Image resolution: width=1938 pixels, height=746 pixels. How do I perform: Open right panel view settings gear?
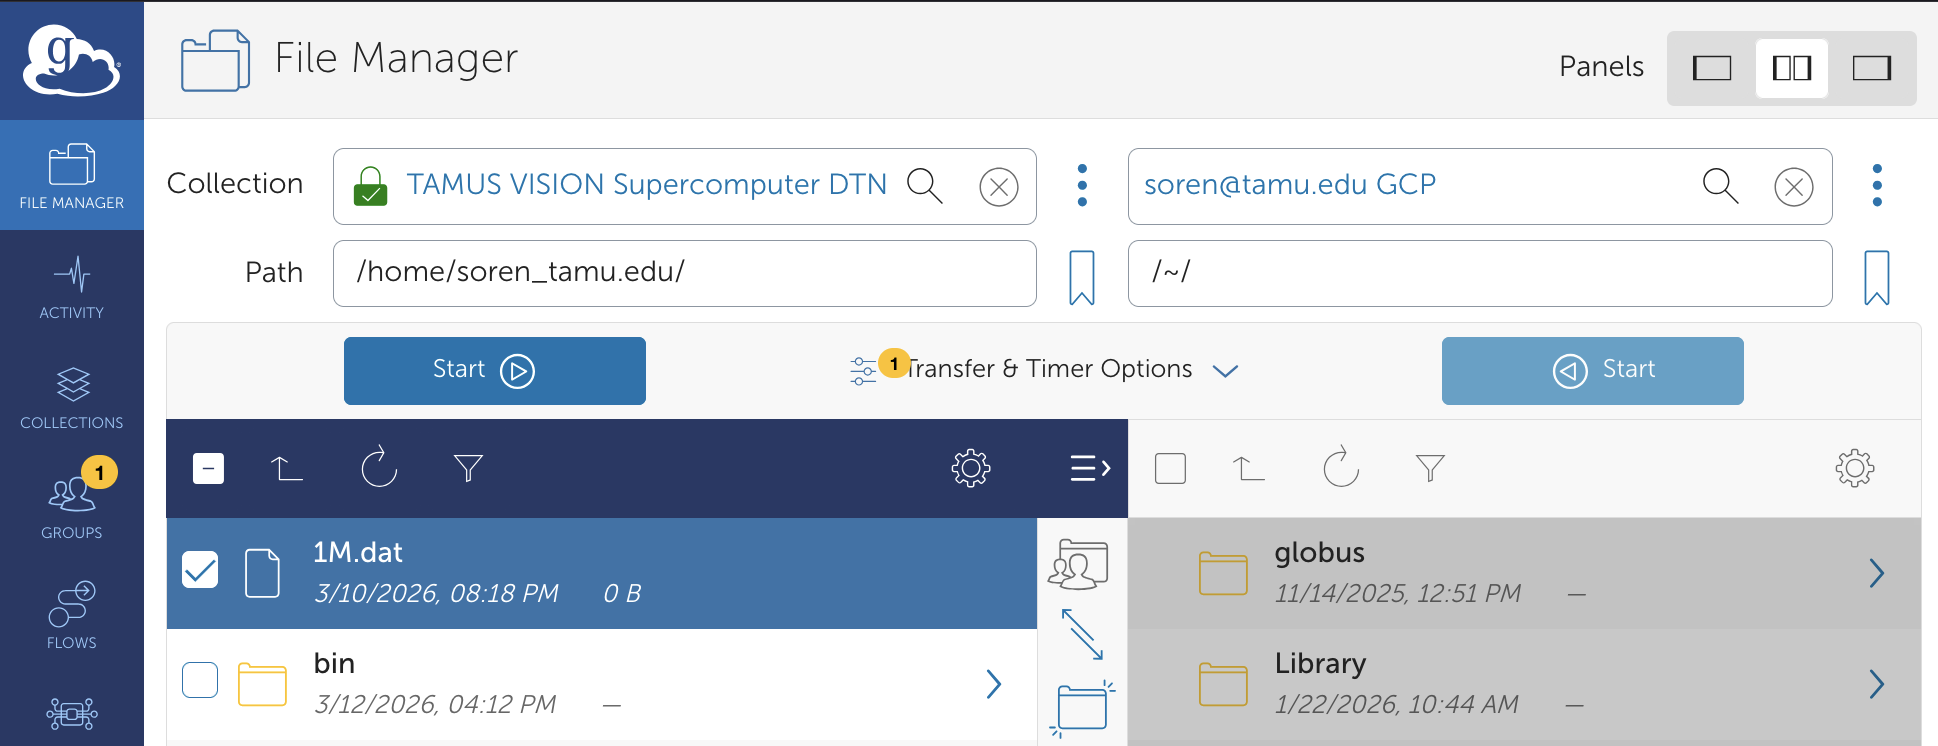[1855, 468]
